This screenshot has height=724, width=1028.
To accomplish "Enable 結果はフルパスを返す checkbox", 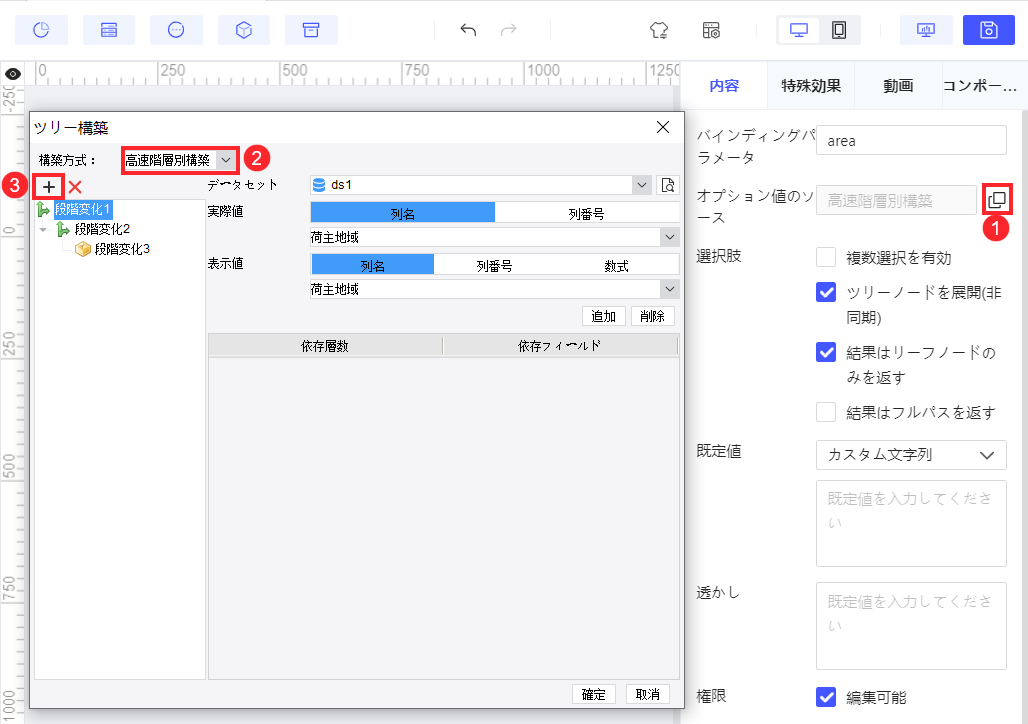I will [826, 412].
